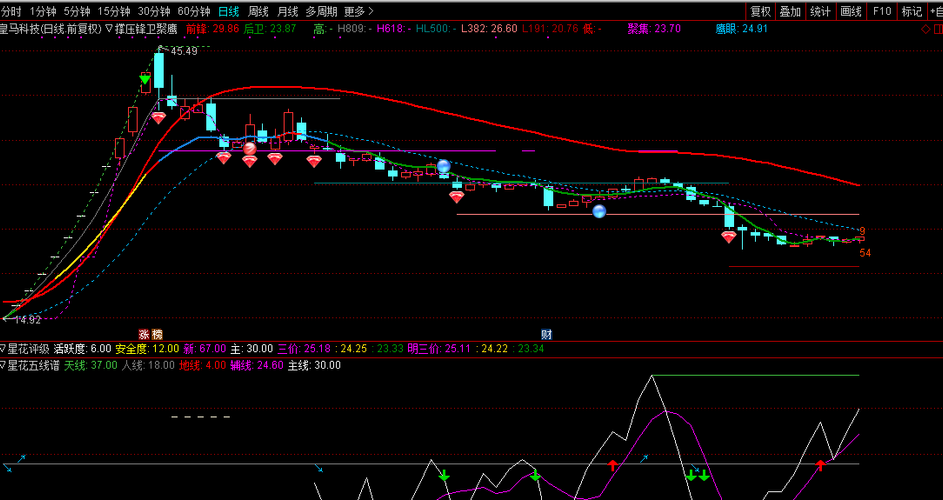Click the 聚集: 23.70 value

pyautogui.click(x=654, y=28)
